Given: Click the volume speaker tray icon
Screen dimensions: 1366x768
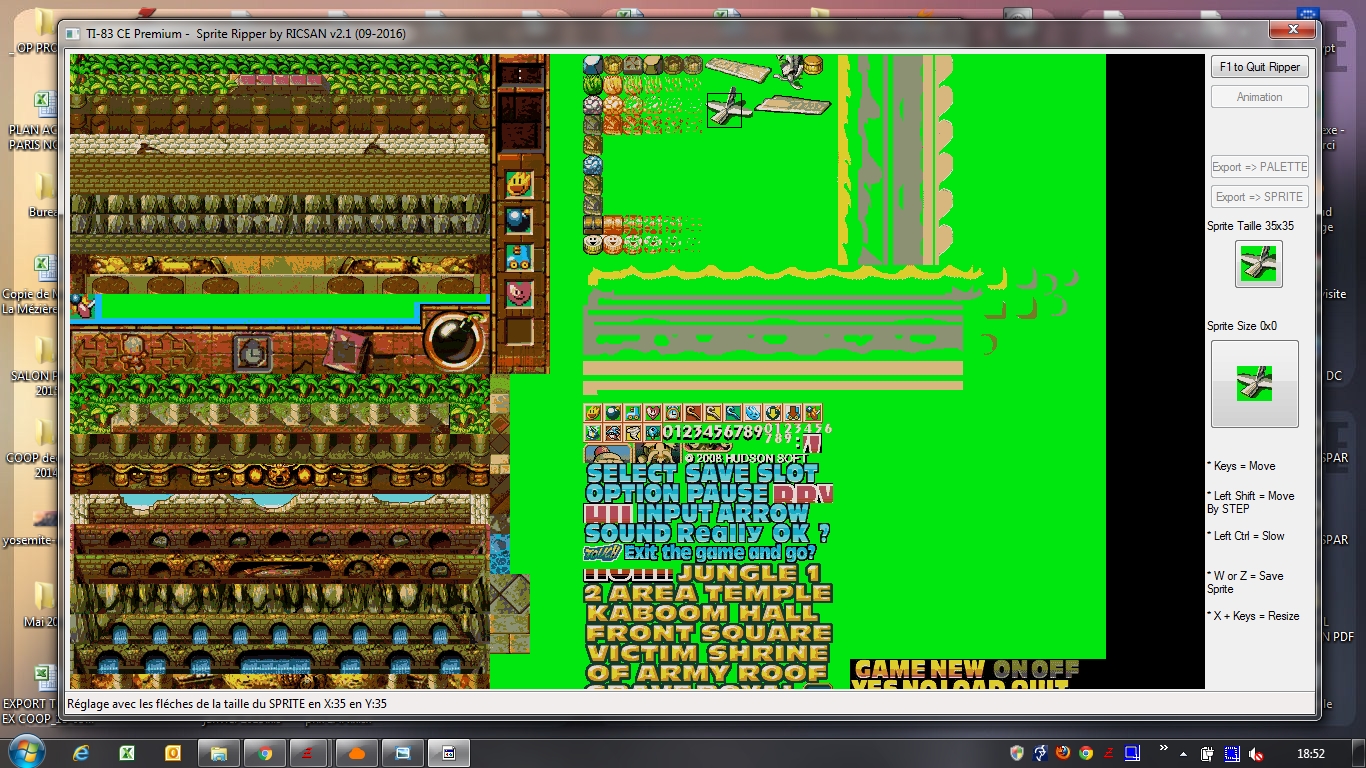Looking at the screenshot, I should point(1255,753).
